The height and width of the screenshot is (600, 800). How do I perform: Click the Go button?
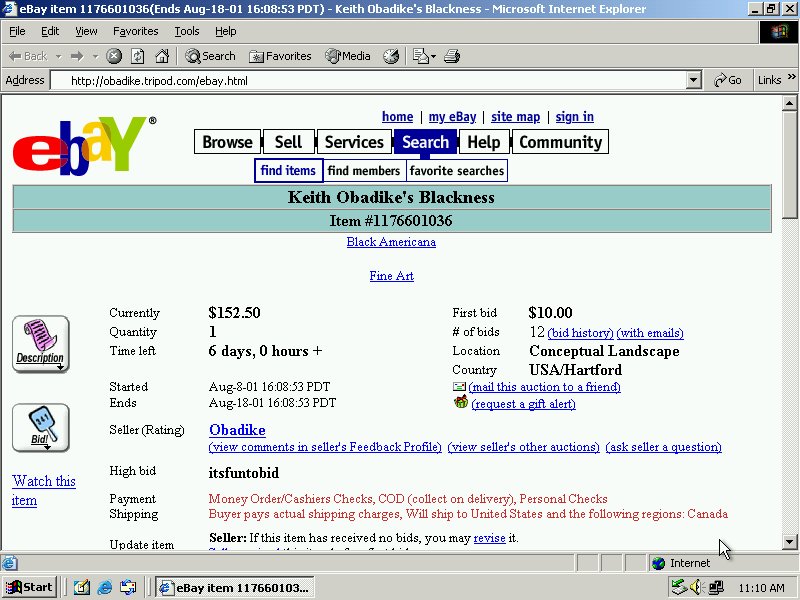pyautogui.click(x=728, y=80)
